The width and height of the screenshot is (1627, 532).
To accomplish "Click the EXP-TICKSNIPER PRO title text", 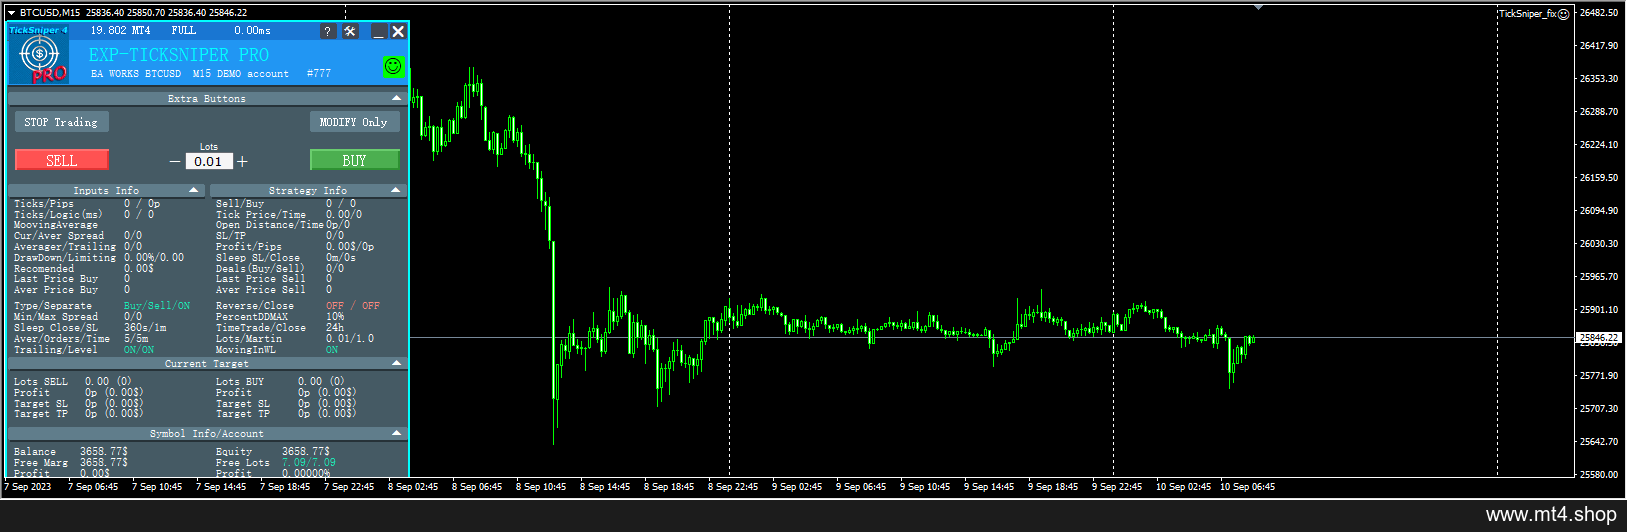I will point(179,55).
